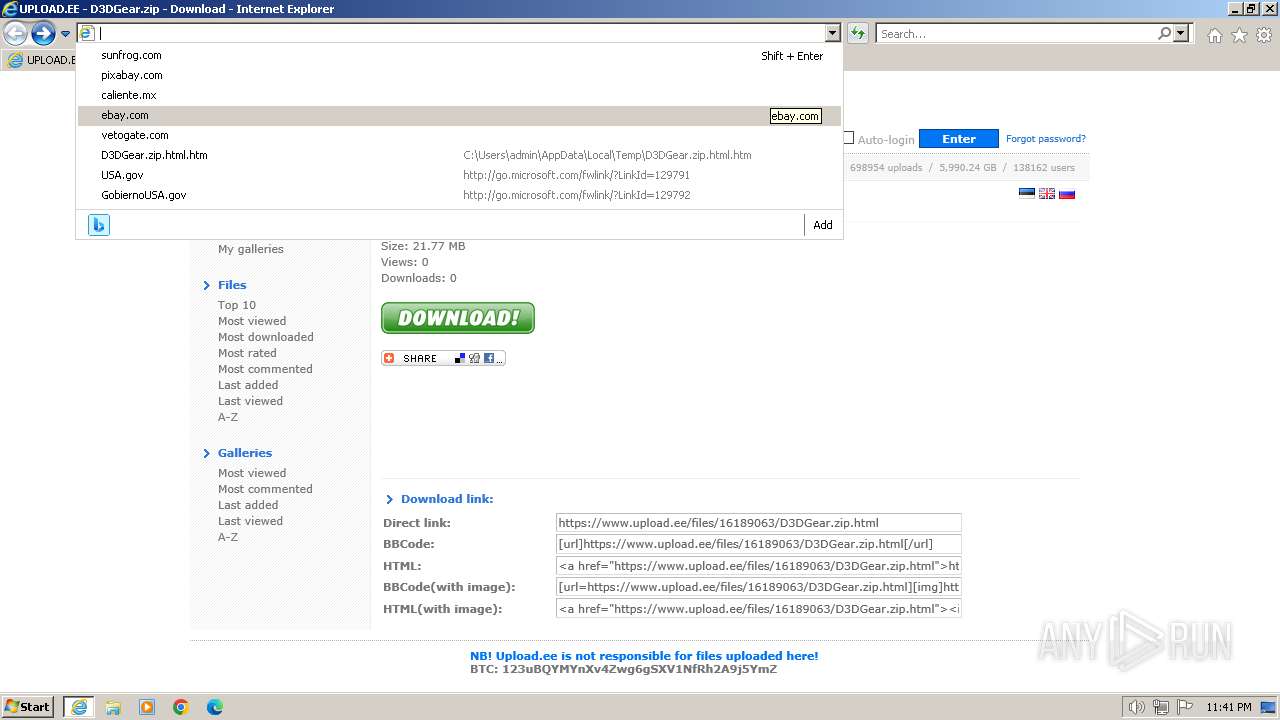This screenshot has height=720, width=1280.
Task: Open the recent pages dropdown arrow
Action: 65,34
